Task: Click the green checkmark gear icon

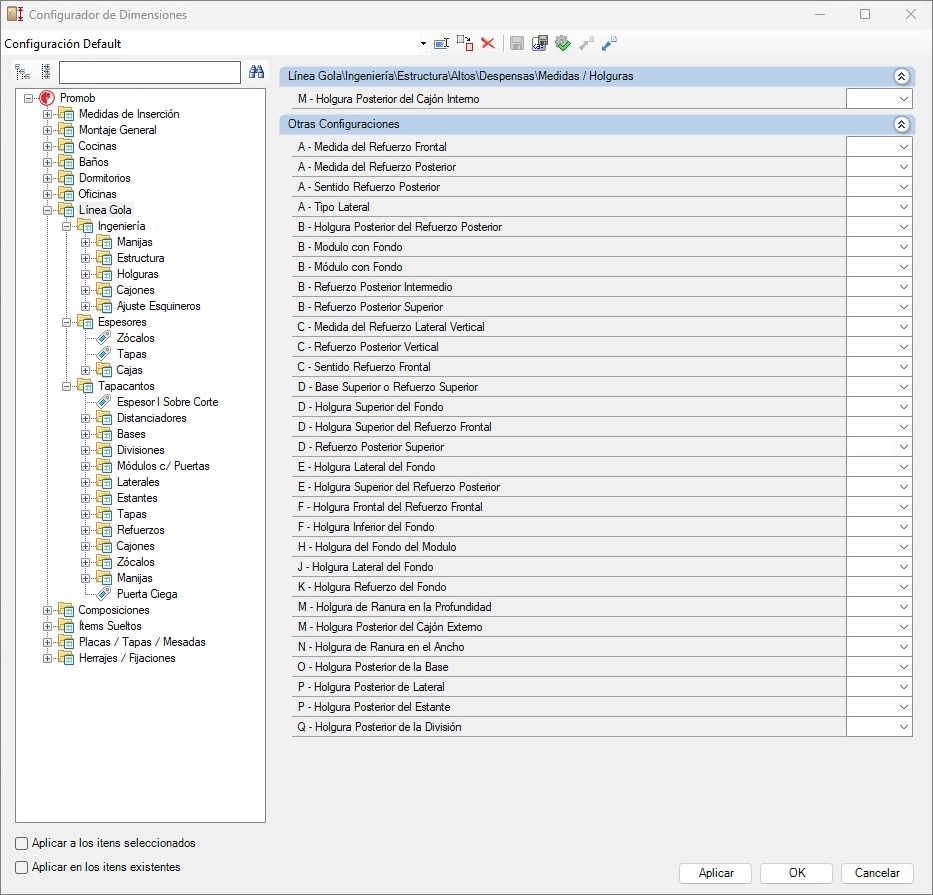Action: pyautogui.click(x=563, y=43)
